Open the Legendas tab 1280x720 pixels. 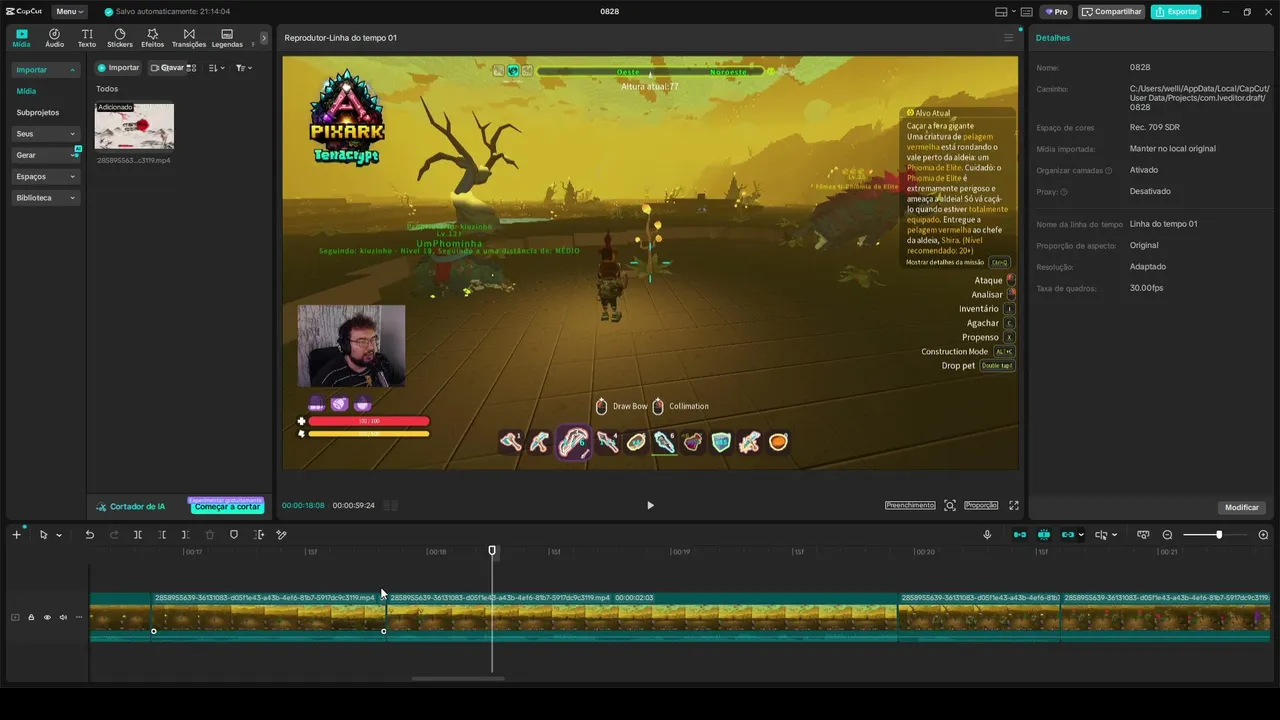pyautogui.click(x=227, y=38)
